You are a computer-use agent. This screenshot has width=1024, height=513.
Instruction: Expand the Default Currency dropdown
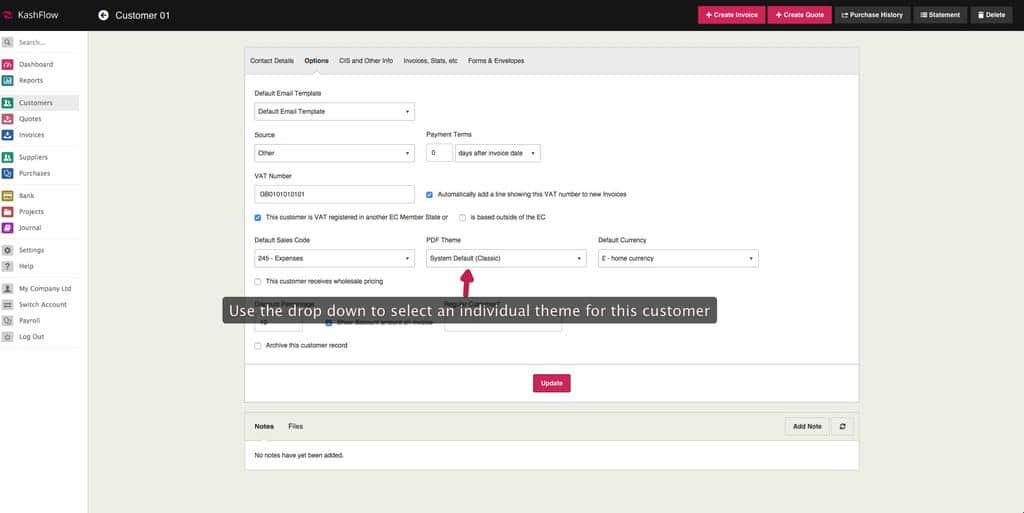tap(678, 259)
